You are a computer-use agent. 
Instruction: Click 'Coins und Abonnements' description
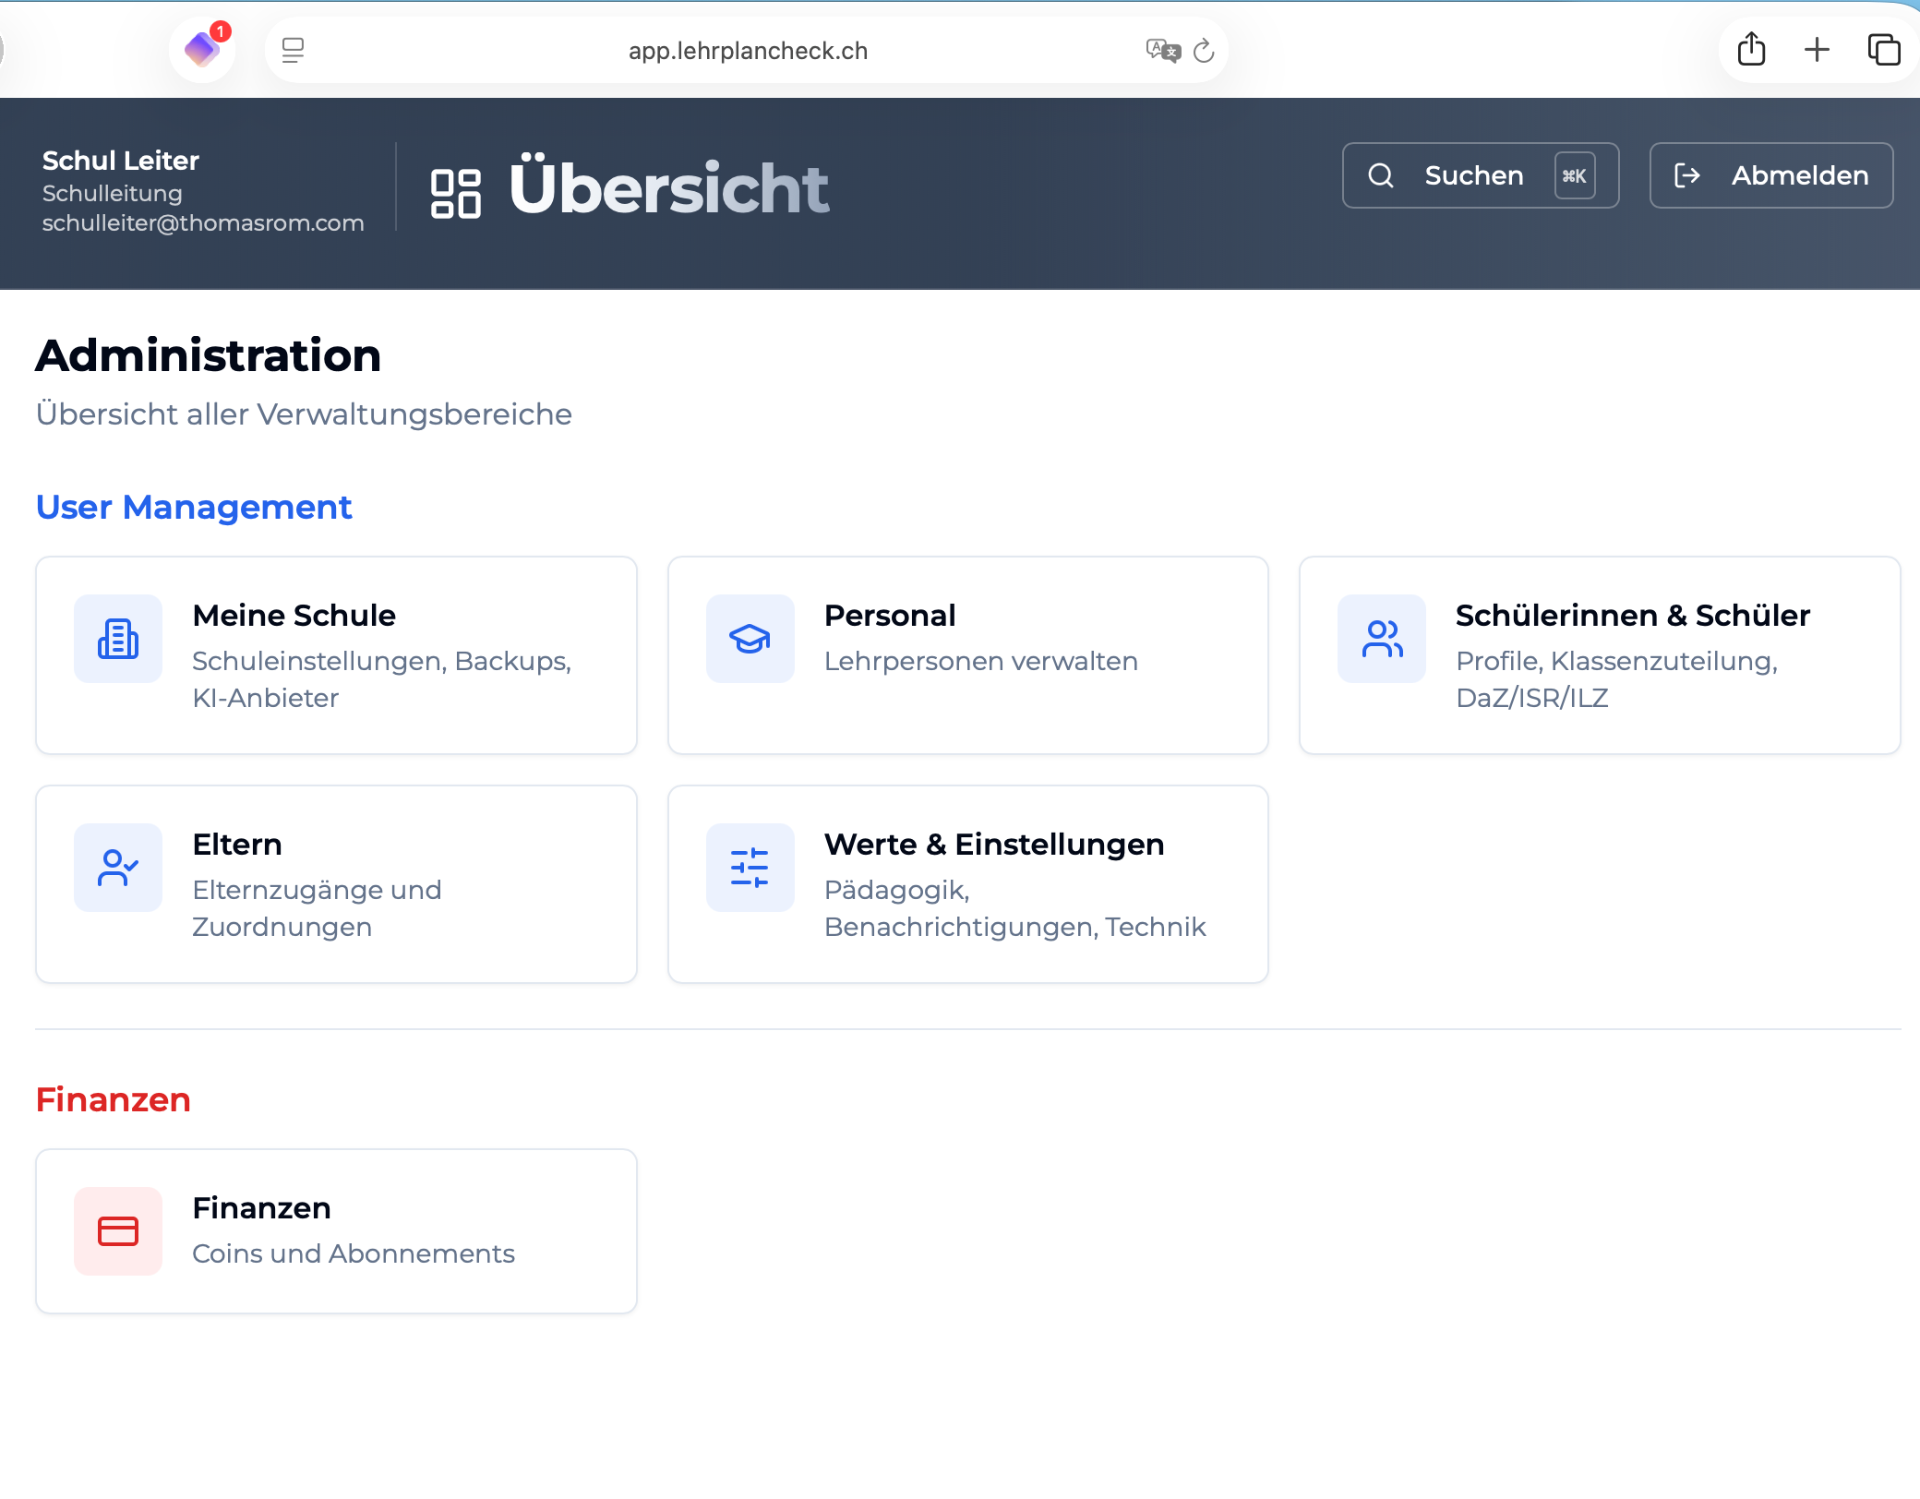point(353,1253)
